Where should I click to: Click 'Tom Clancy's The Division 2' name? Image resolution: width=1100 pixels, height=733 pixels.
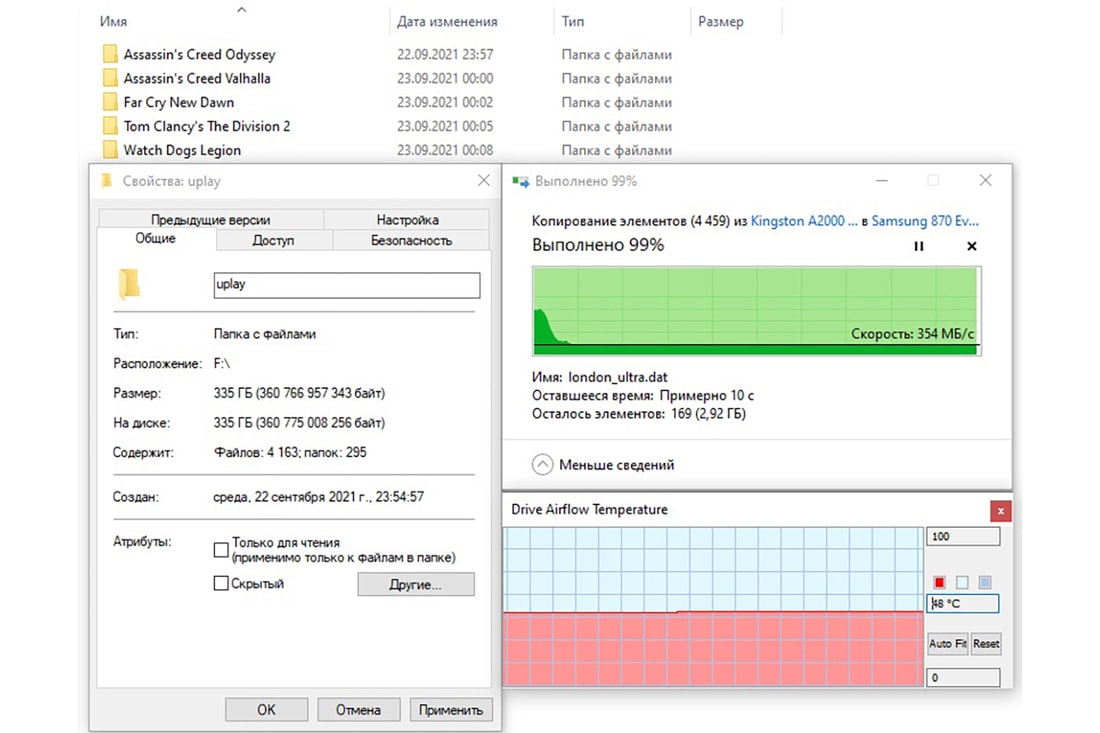click(x=206, y=126)
